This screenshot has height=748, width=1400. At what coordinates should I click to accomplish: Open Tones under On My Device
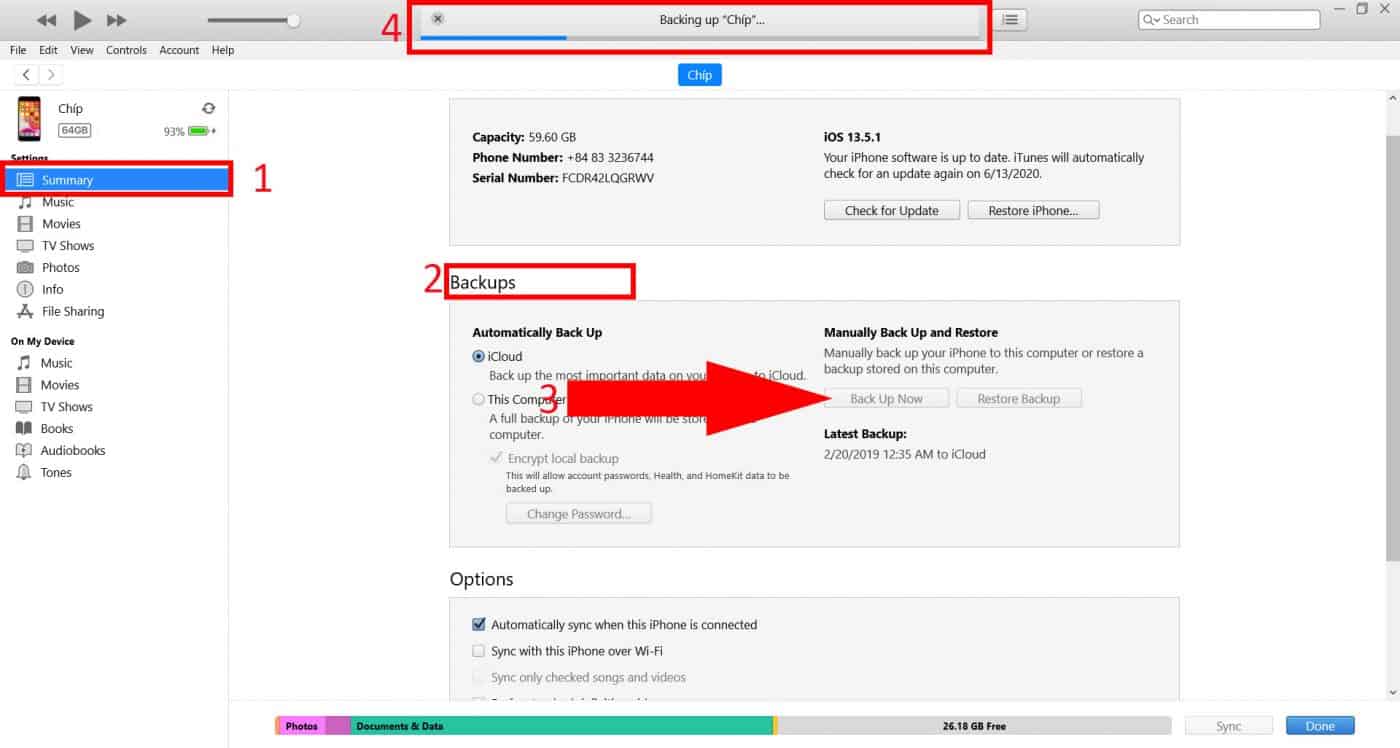(x=56, y=473)
